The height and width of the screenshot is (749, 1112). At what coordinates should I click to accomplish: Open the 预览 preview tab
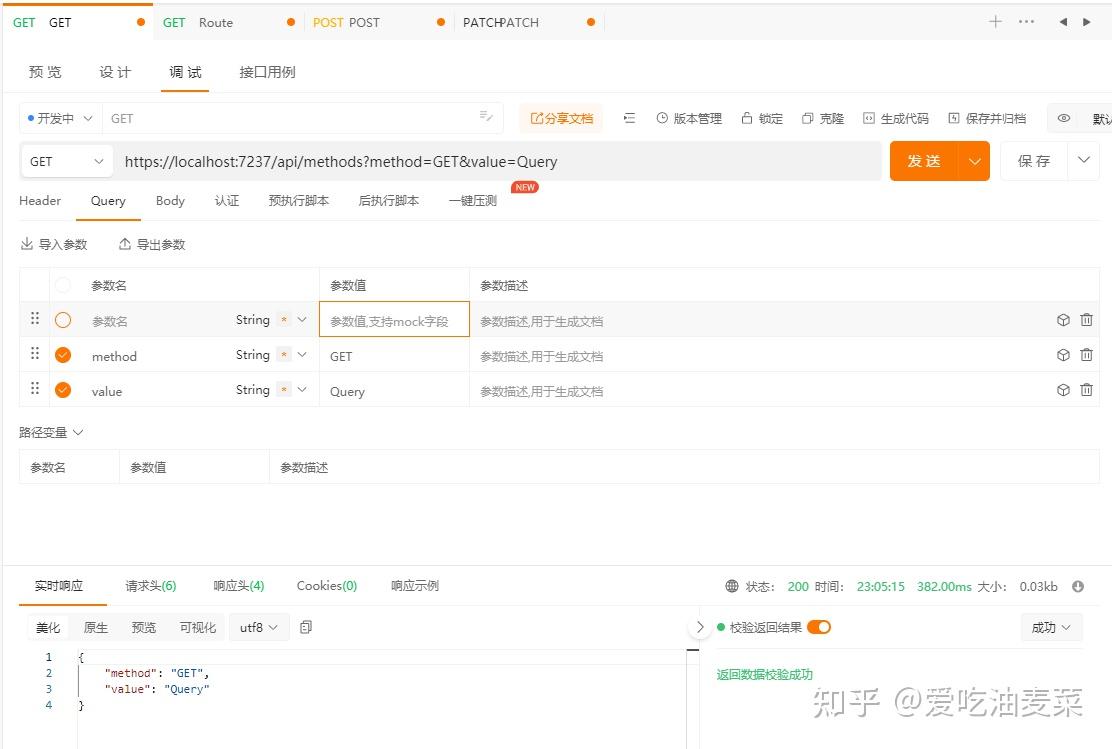tap(45, 72)
